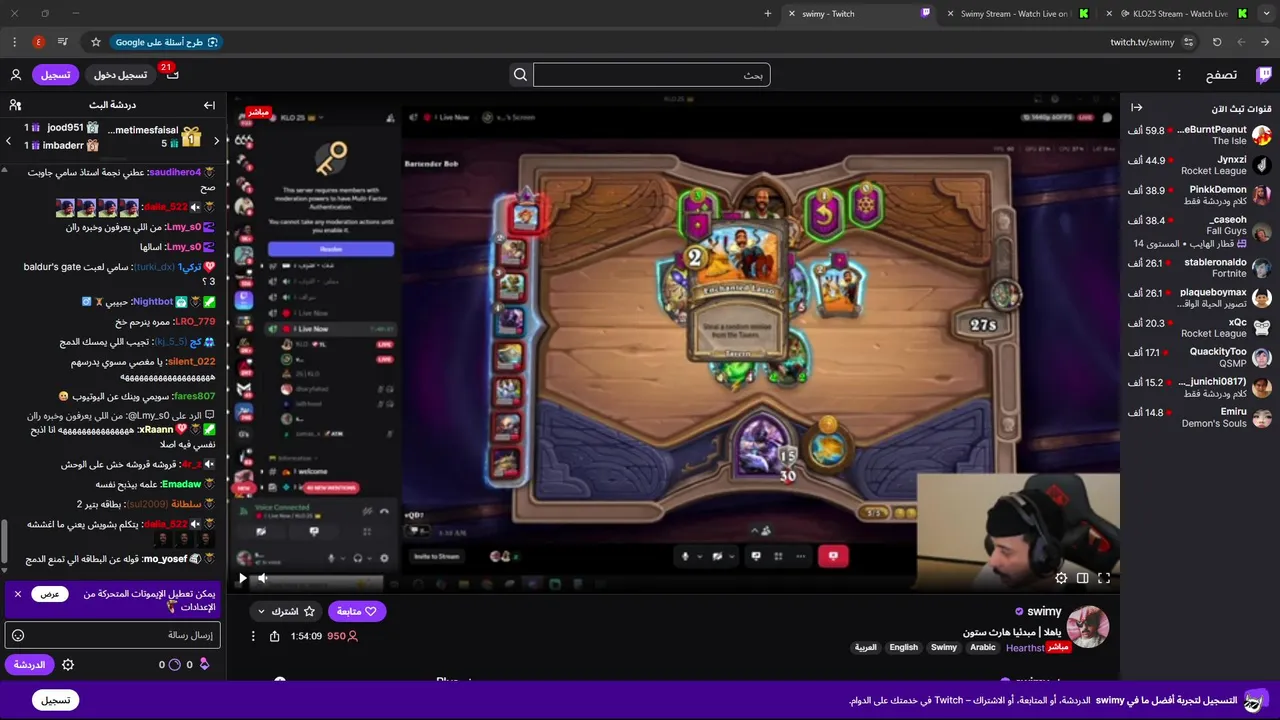Viewport: 1280px width, 720px height.
Task: Enter fullscreen on the video player
Action: pos(1104,578)
